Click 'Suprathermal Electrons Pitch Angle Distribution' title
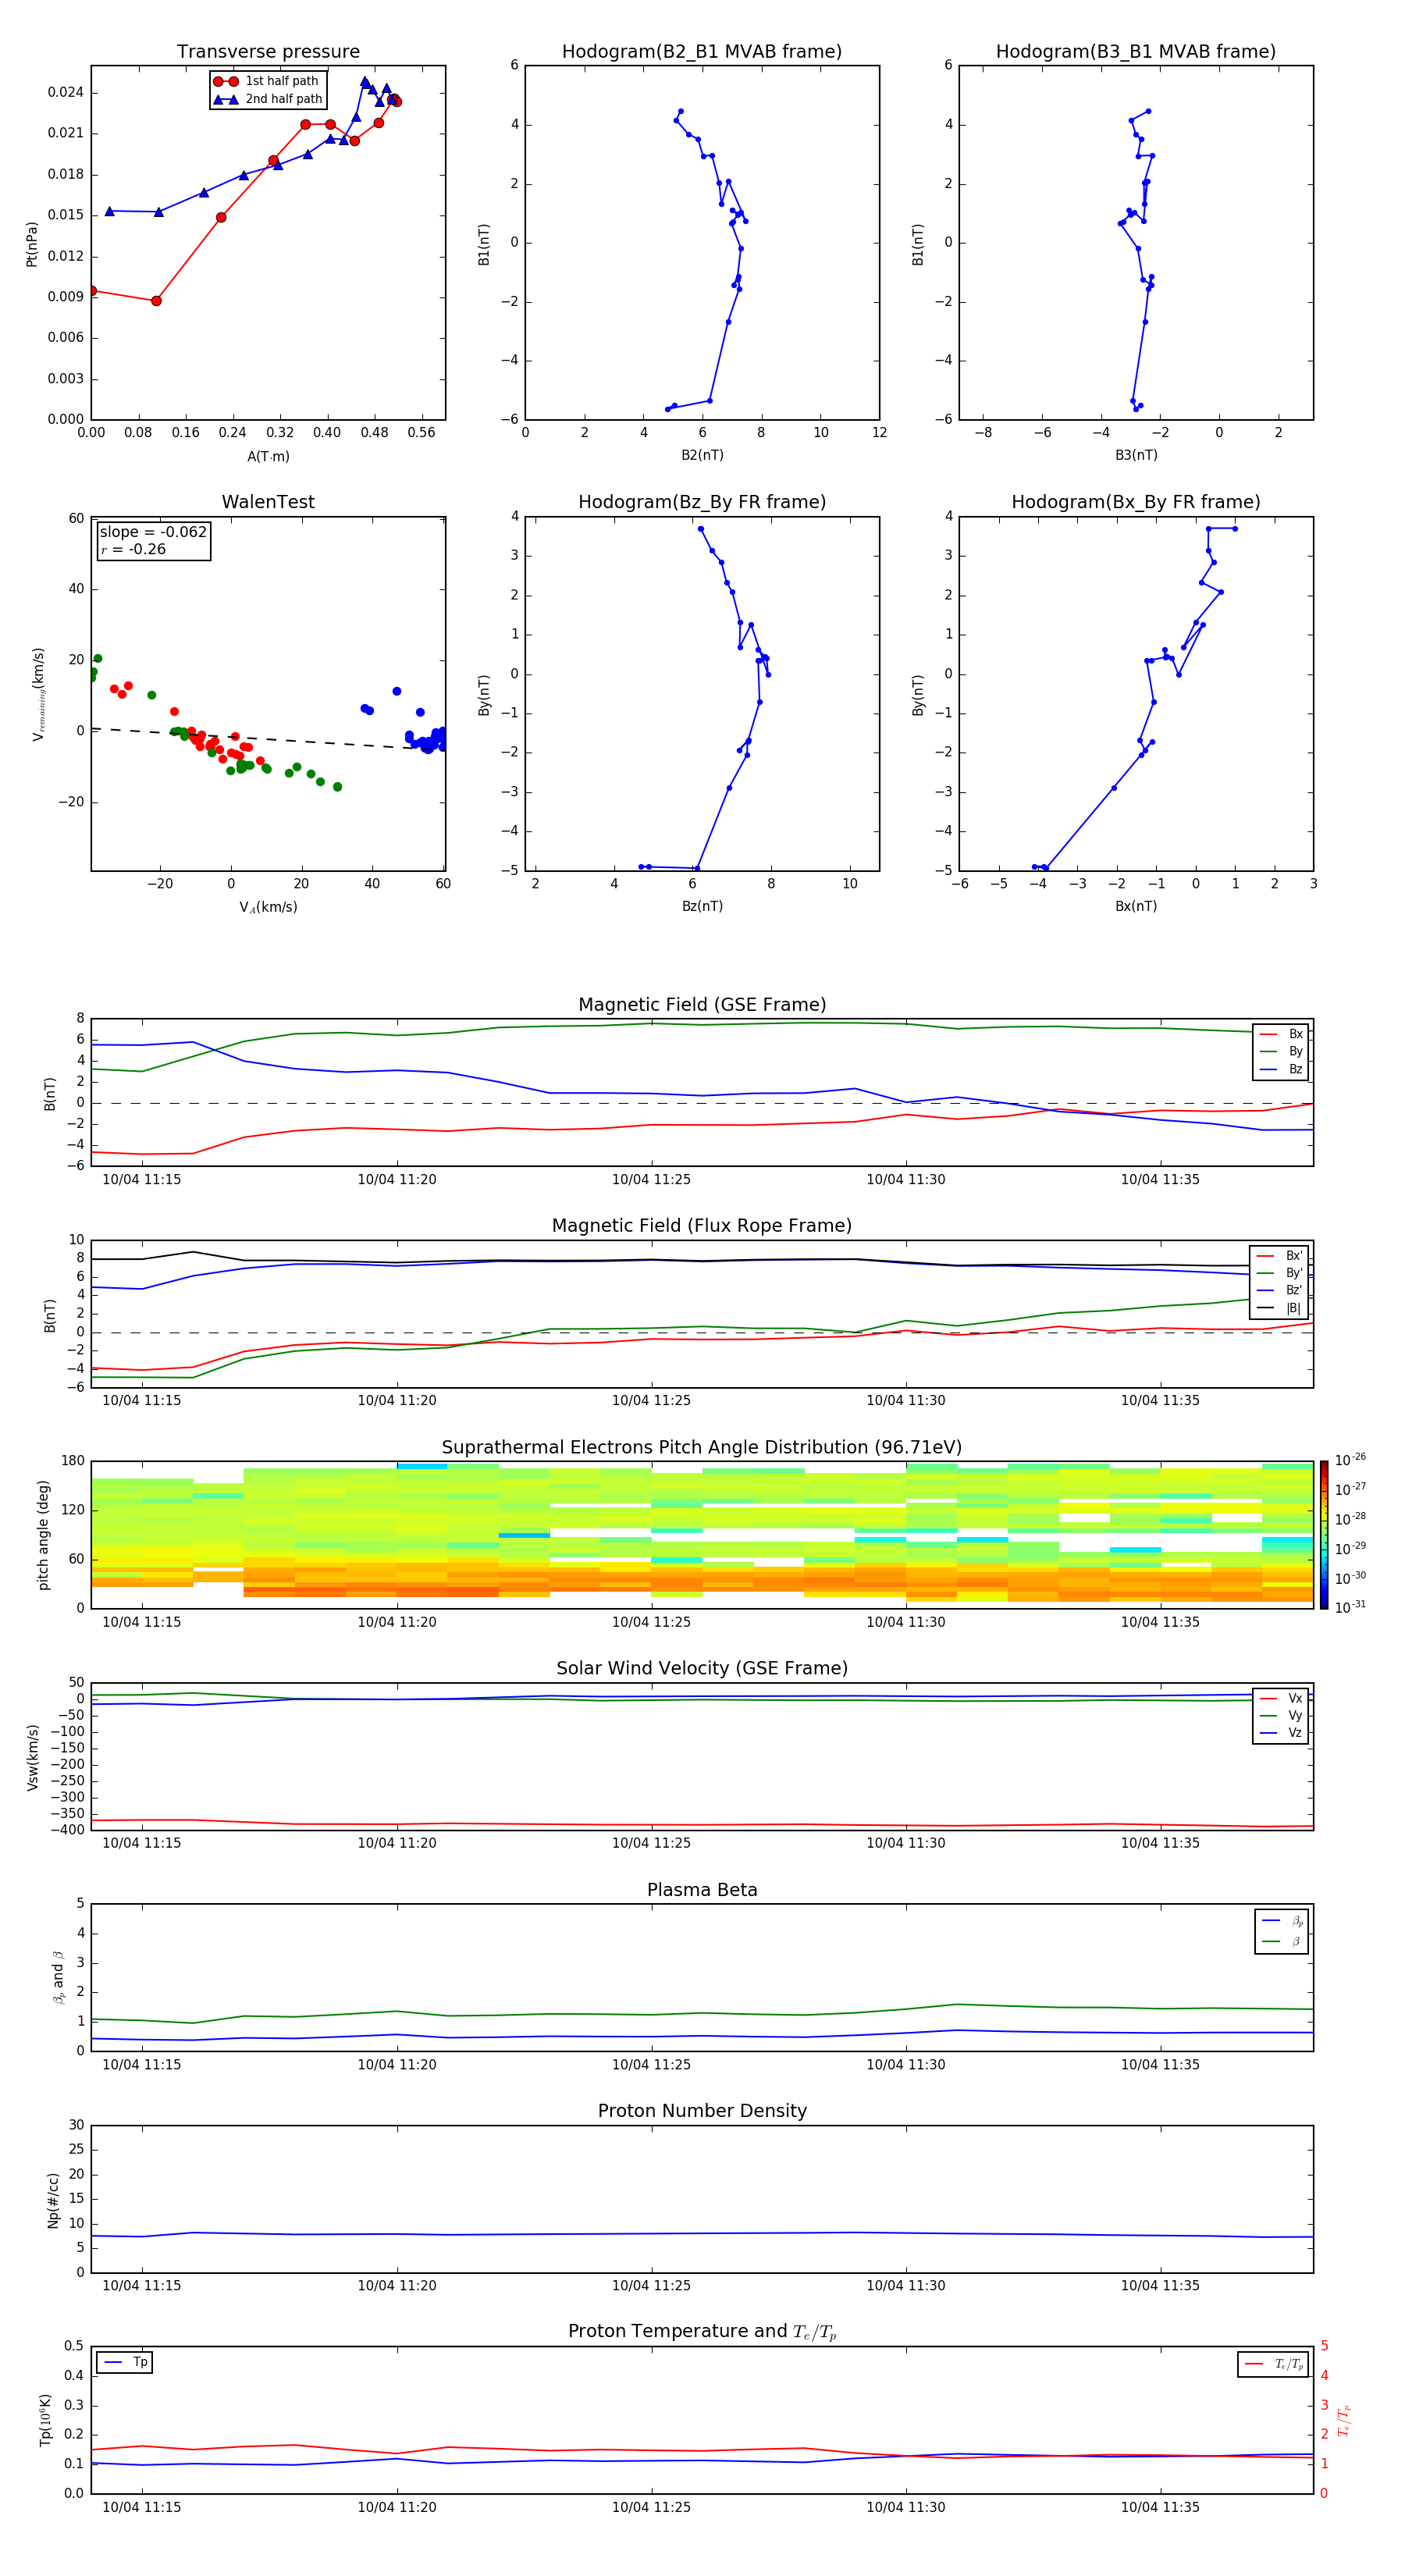The height and width of the screenshot is (2576, 1405). pyautogui.click(x=702, y=1448)
